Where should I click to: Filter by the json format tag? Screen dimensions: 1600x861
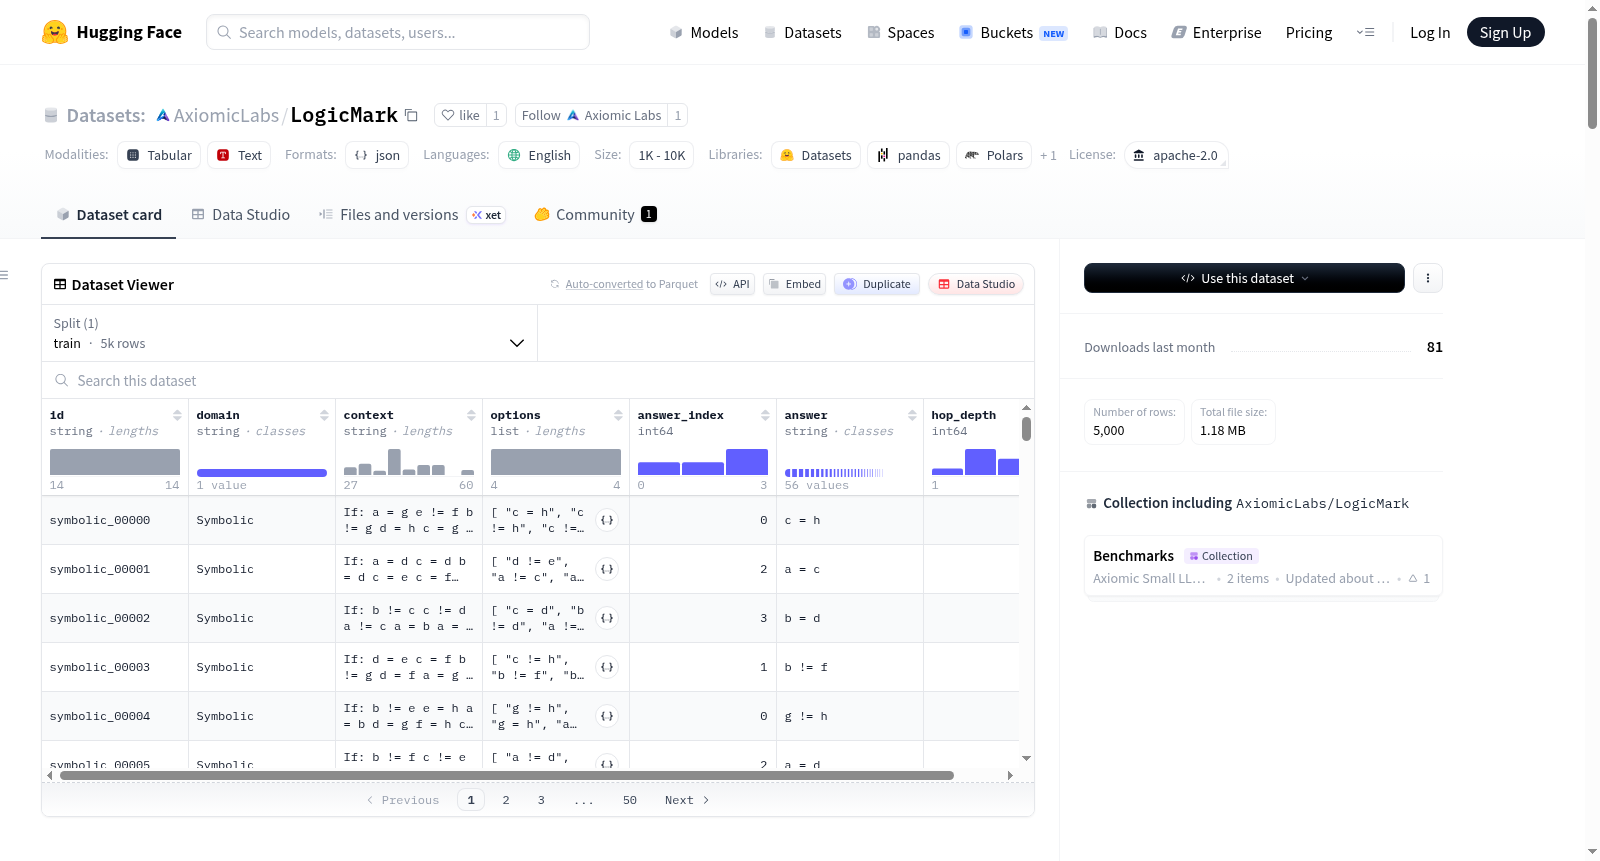click(377, 155)
